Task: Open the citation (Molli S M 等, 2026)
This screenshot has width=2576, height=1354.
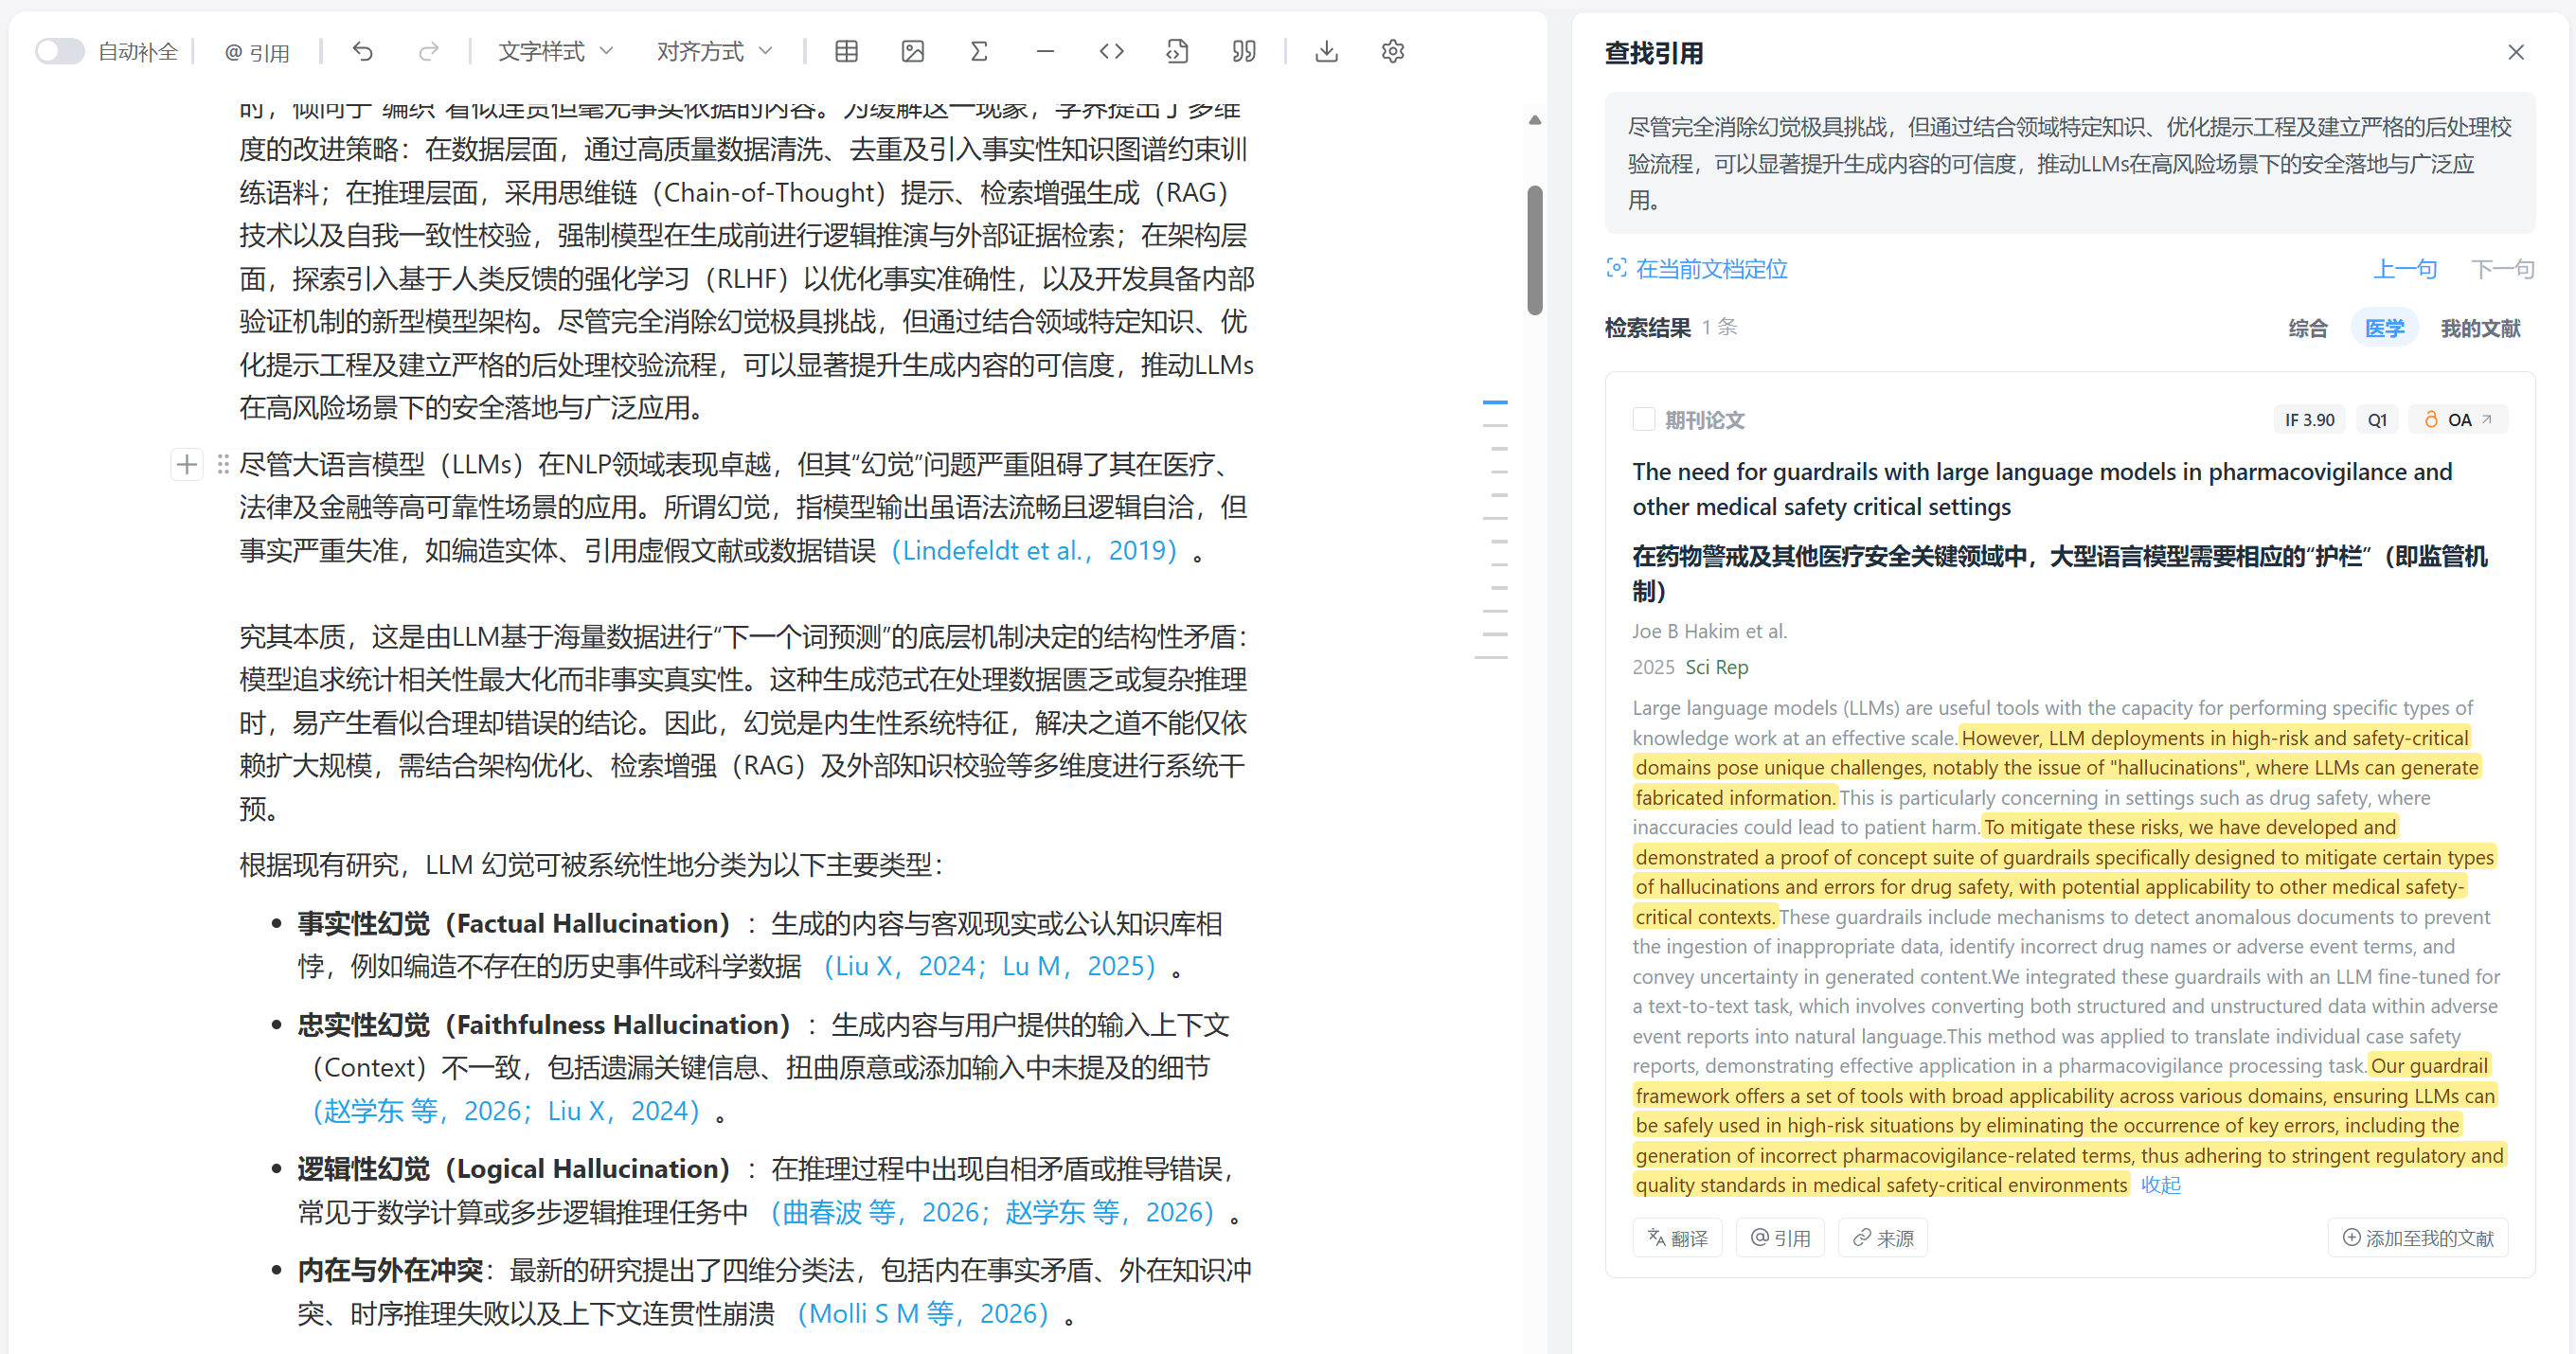Action: [x=923, y=1313]
